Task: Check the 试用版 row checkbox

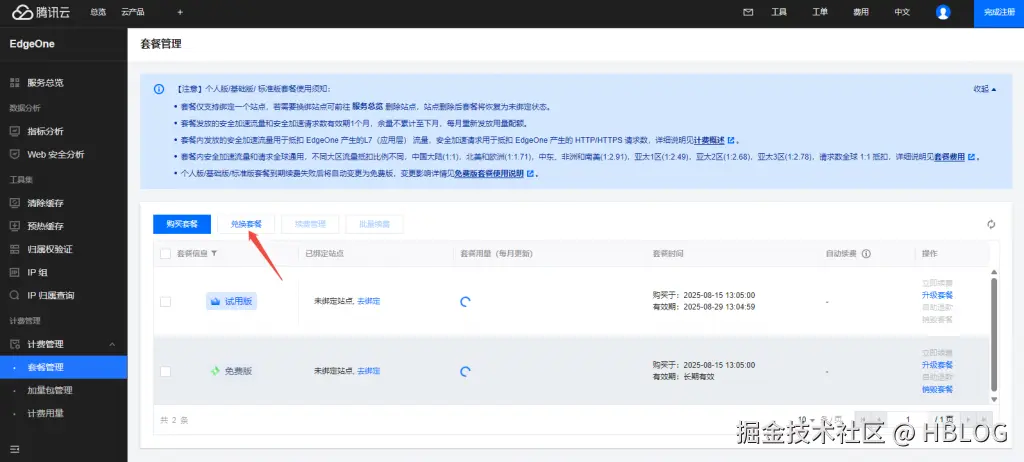Action: coord(166,301)
